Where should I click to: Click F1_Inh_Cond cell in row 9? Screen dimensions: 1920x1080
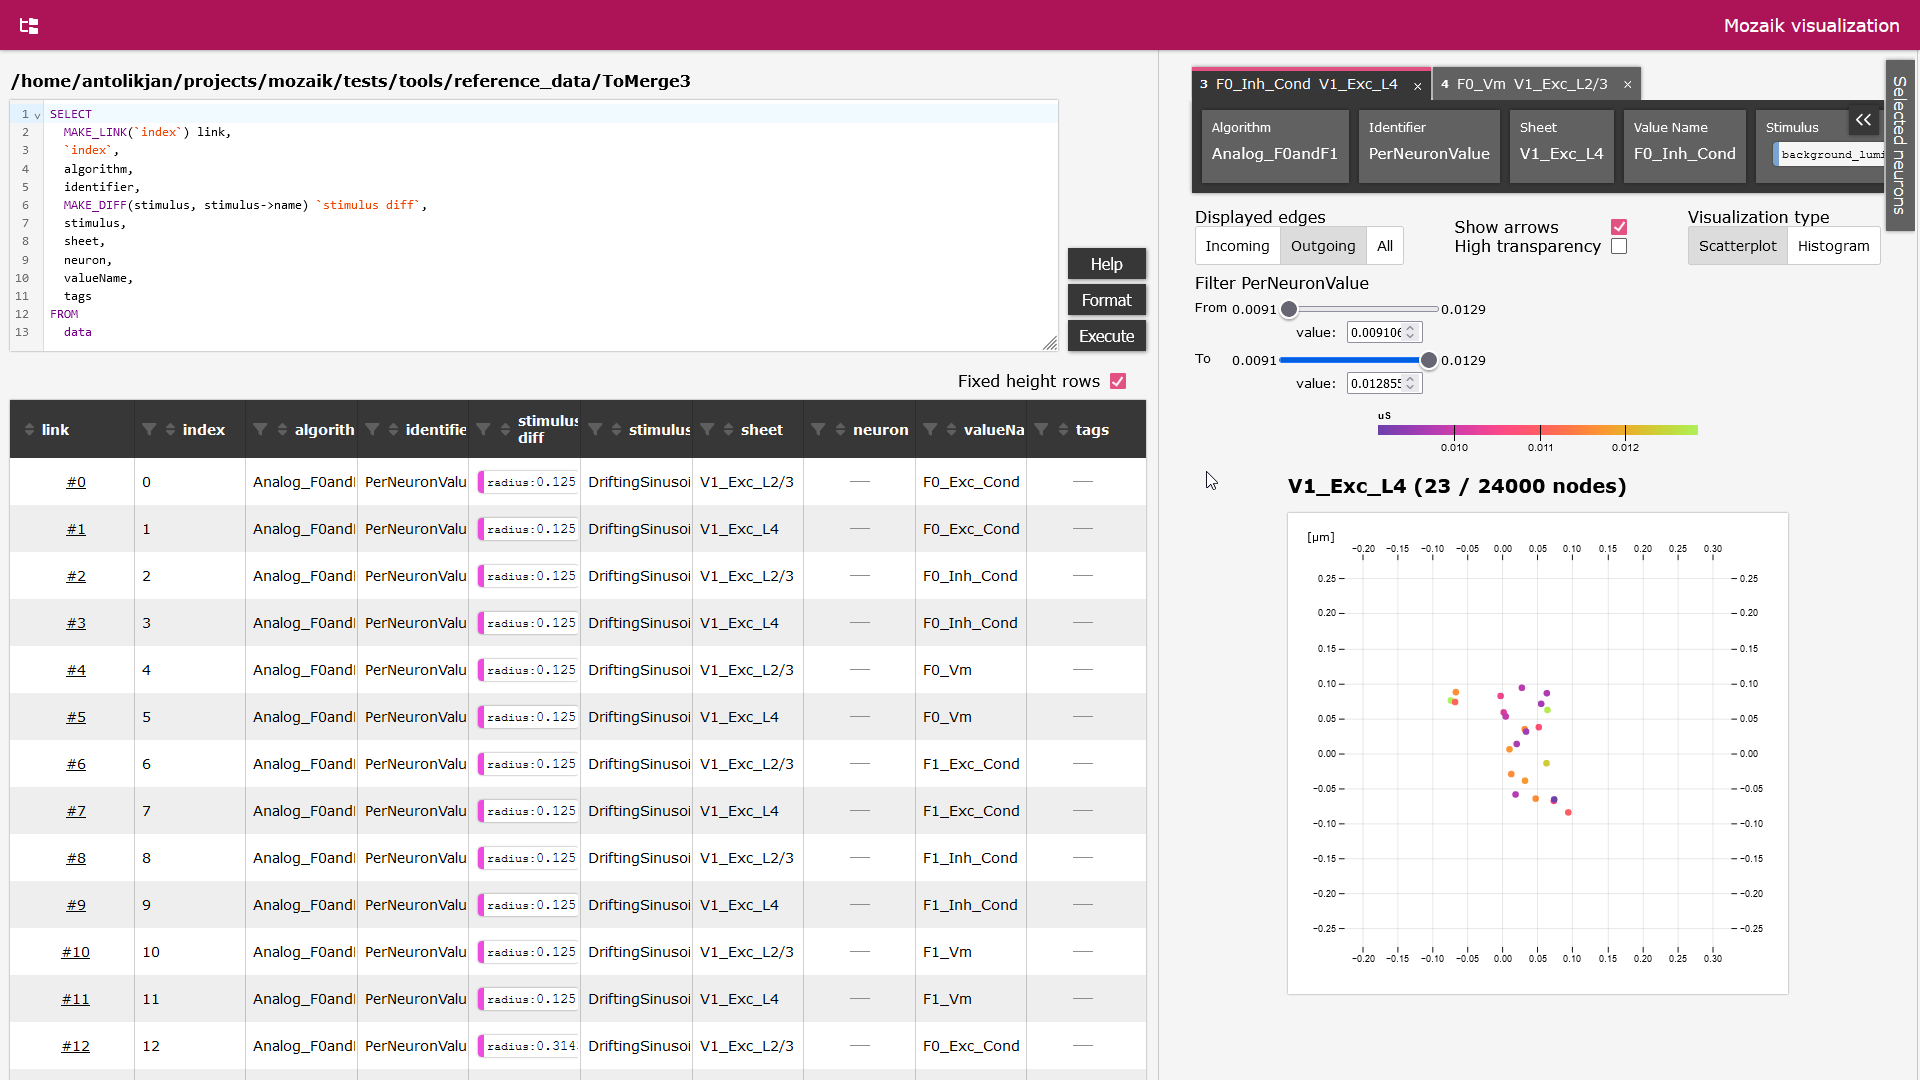(970, 905)
